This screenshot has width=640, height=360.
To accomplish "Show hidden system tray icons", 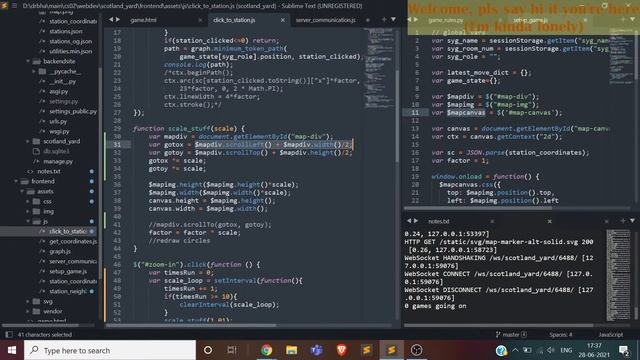I will pyautogui.click(x=516, y=350).
